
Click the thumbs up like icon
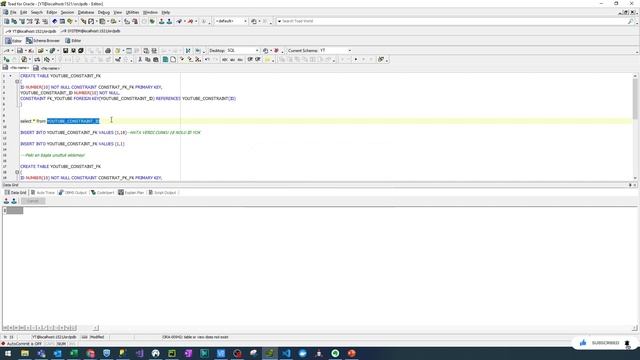[x=583, y=343]
